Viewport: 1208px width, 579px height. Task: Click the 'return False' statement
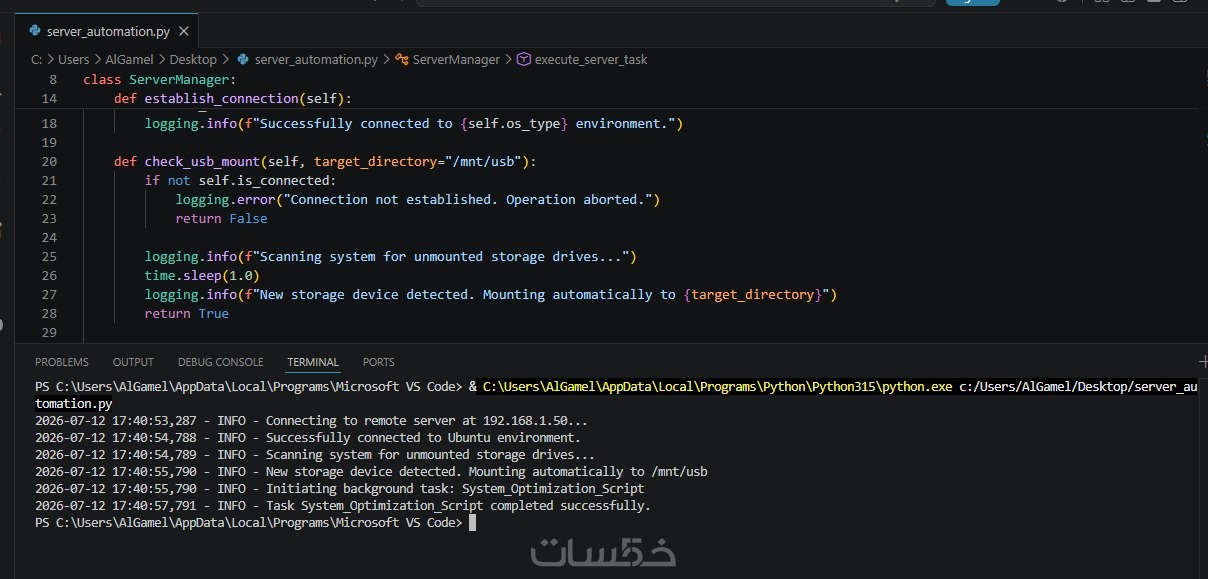click(x=221, y=219)
